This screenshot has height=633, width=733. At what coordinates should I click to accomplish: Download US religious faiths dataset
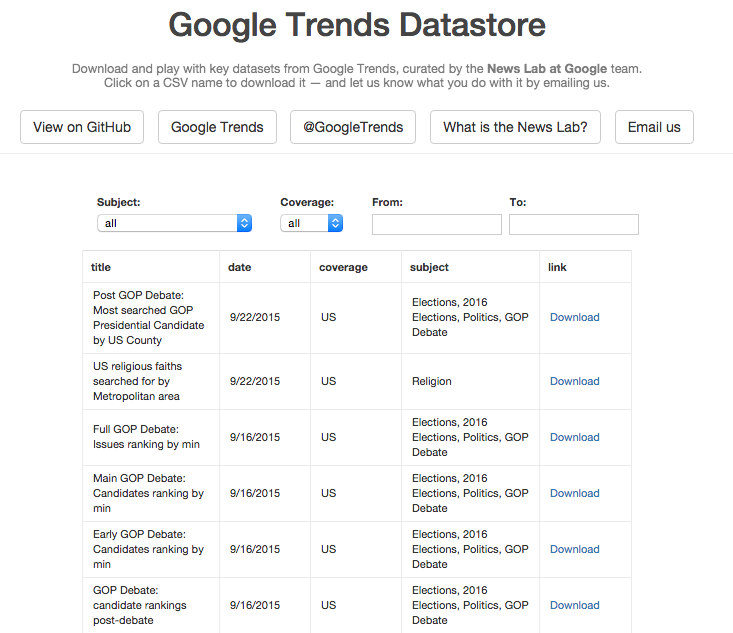(575, 381)
